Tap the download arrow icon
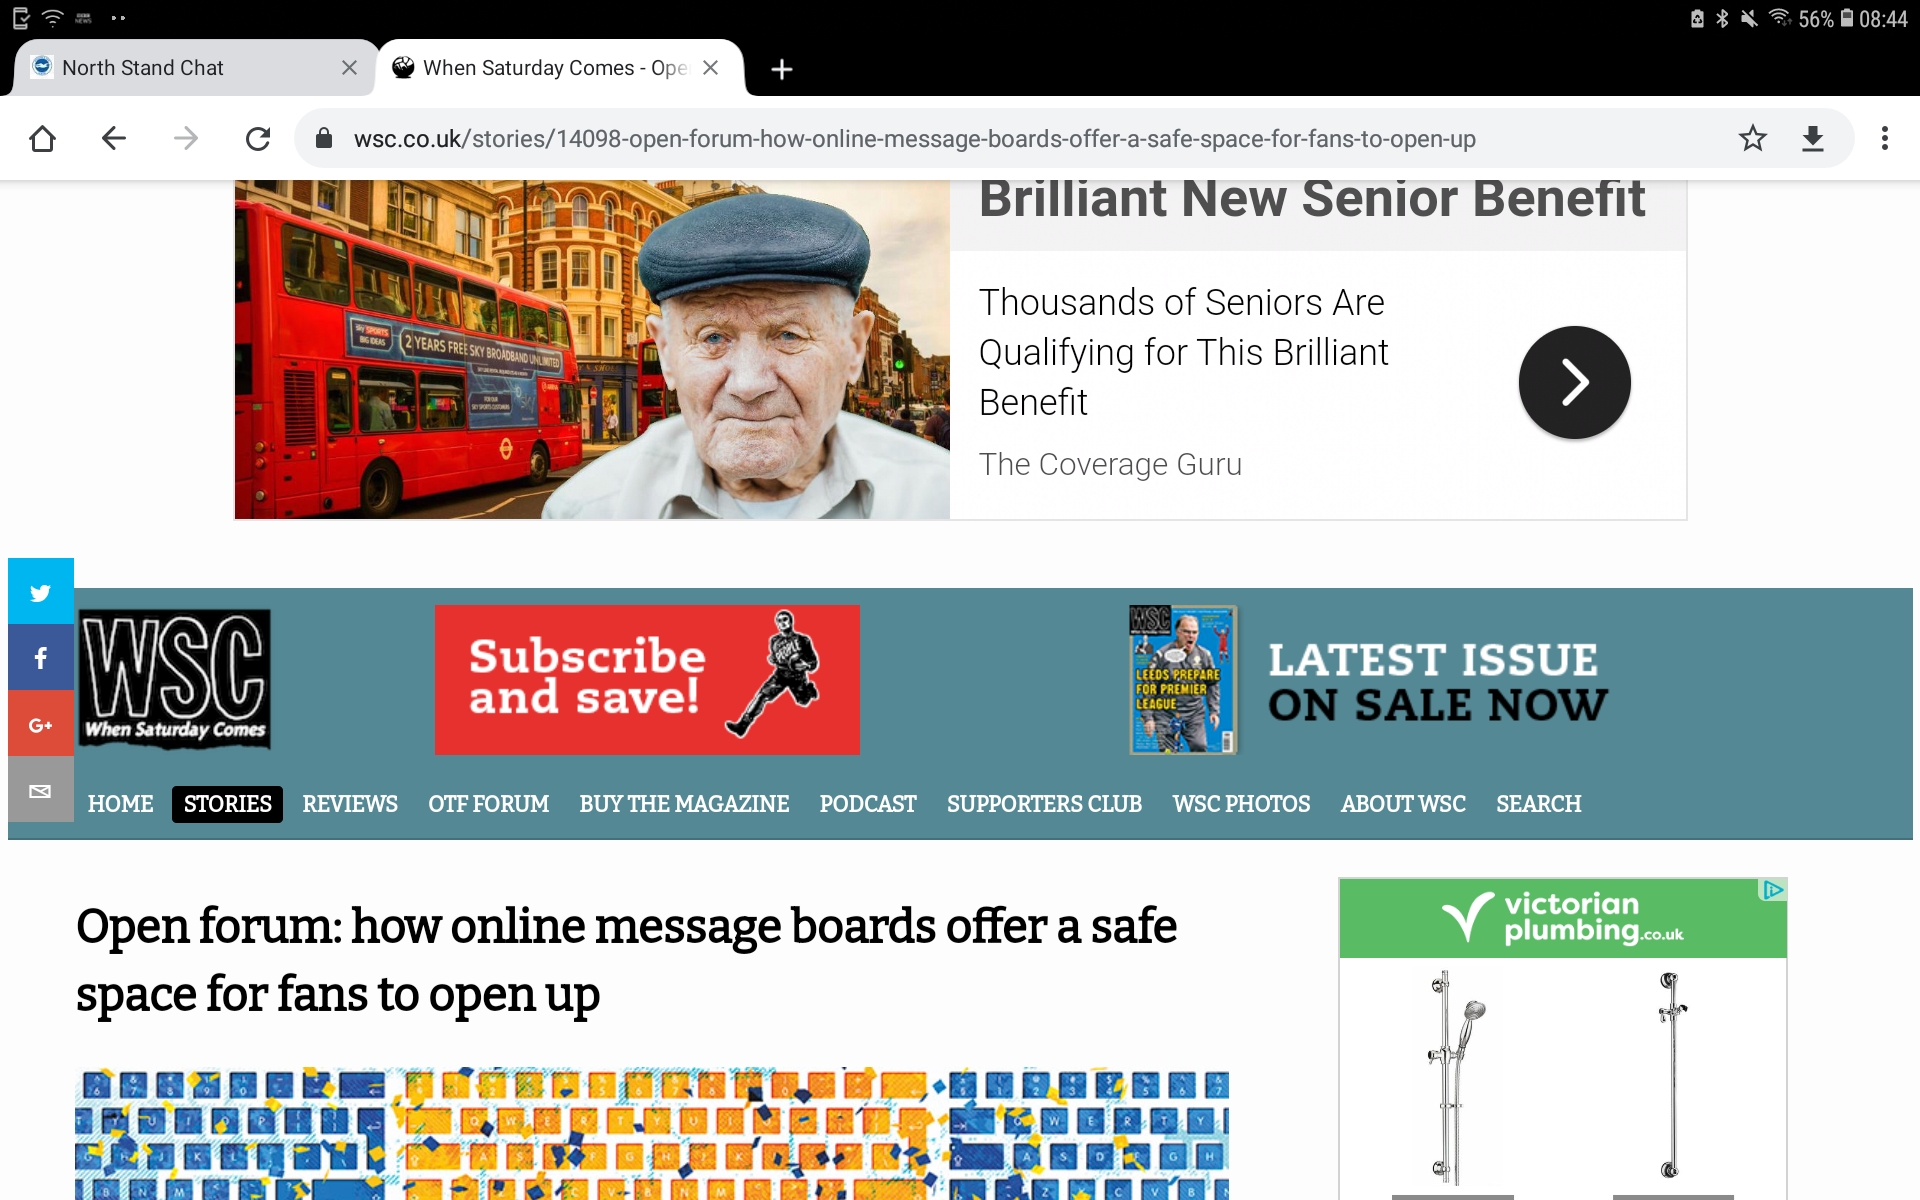 click(x=1812, y=138)
